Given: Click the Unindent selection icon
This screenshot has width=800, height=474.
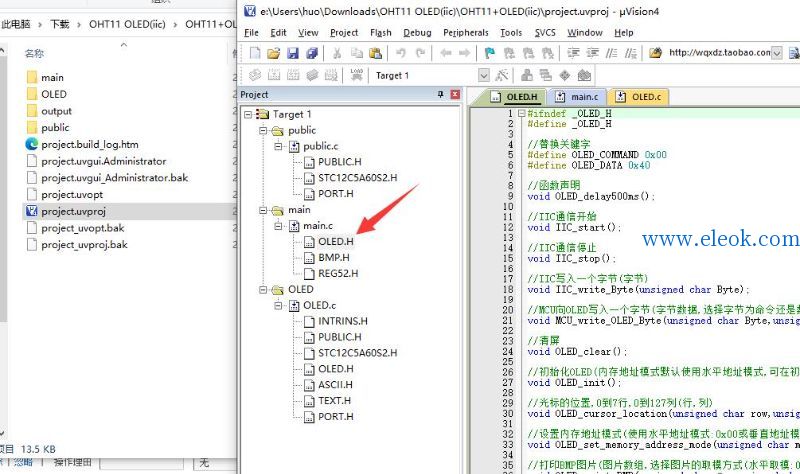Looking at the screenshot, I should [592, 53].
